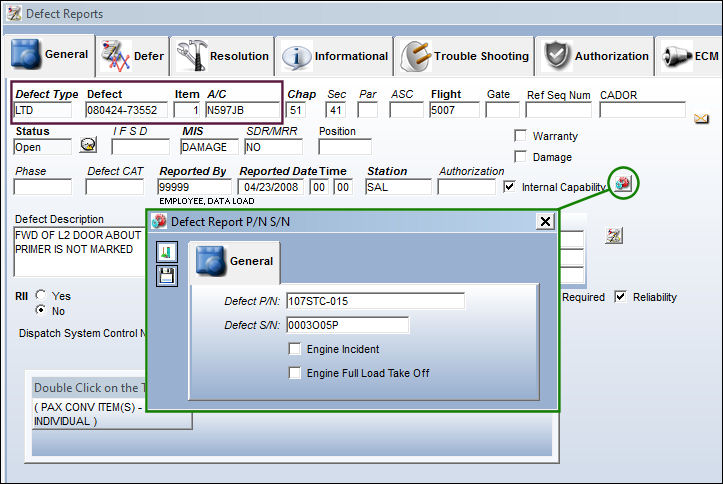The width and height of the screenshot is (723, 484).
Task: Click the Chap field showing 51
Action: coord(296,110)
